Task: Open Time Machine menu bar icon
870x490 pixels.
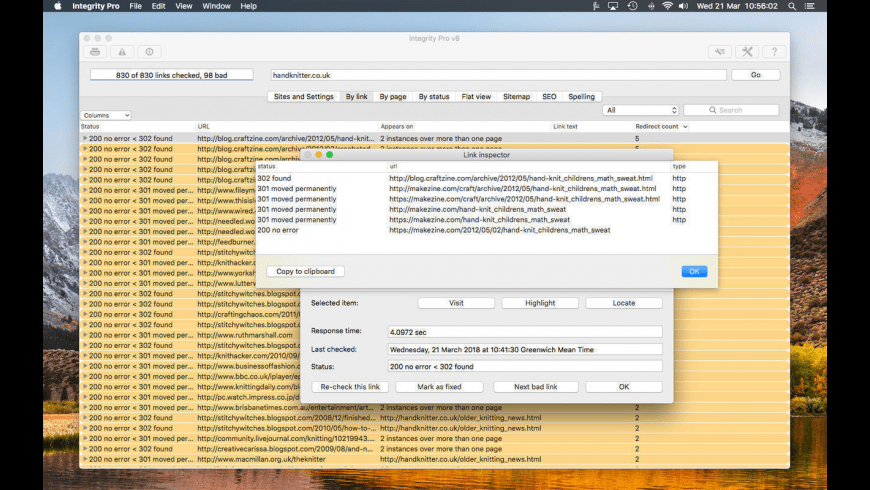Action: 633,6
